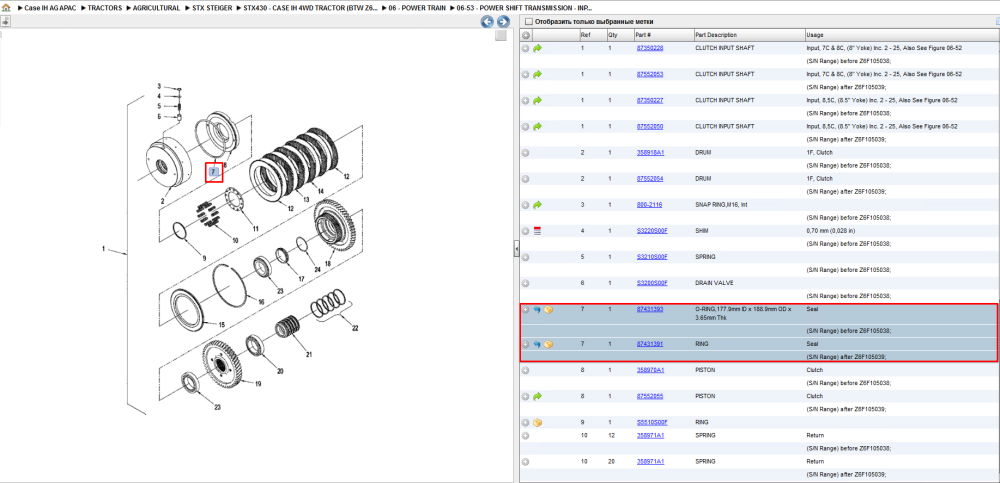Click the box icon for ring S5510S00F
The height and width of the screenshot is (483, 1000).
(x=537, y=422)
